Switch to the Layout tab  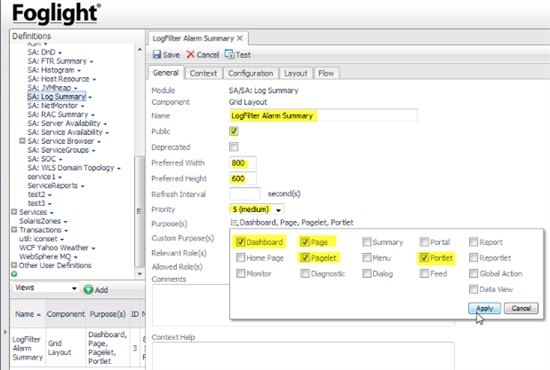pyautogui.click(x=296, y=73)
